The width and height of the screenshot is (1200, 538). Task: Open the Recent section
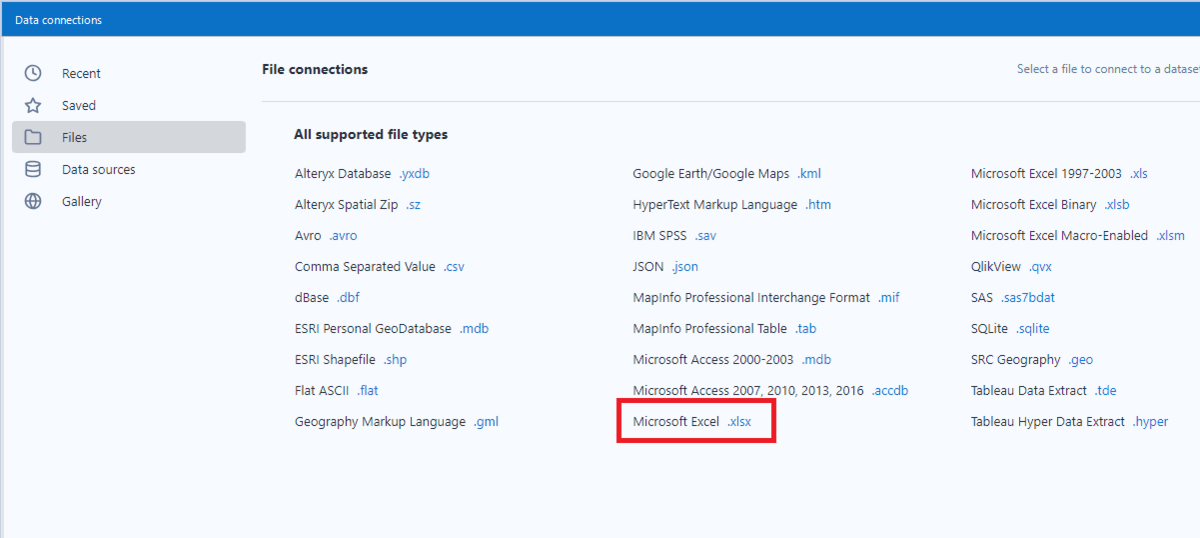point(81,73)
